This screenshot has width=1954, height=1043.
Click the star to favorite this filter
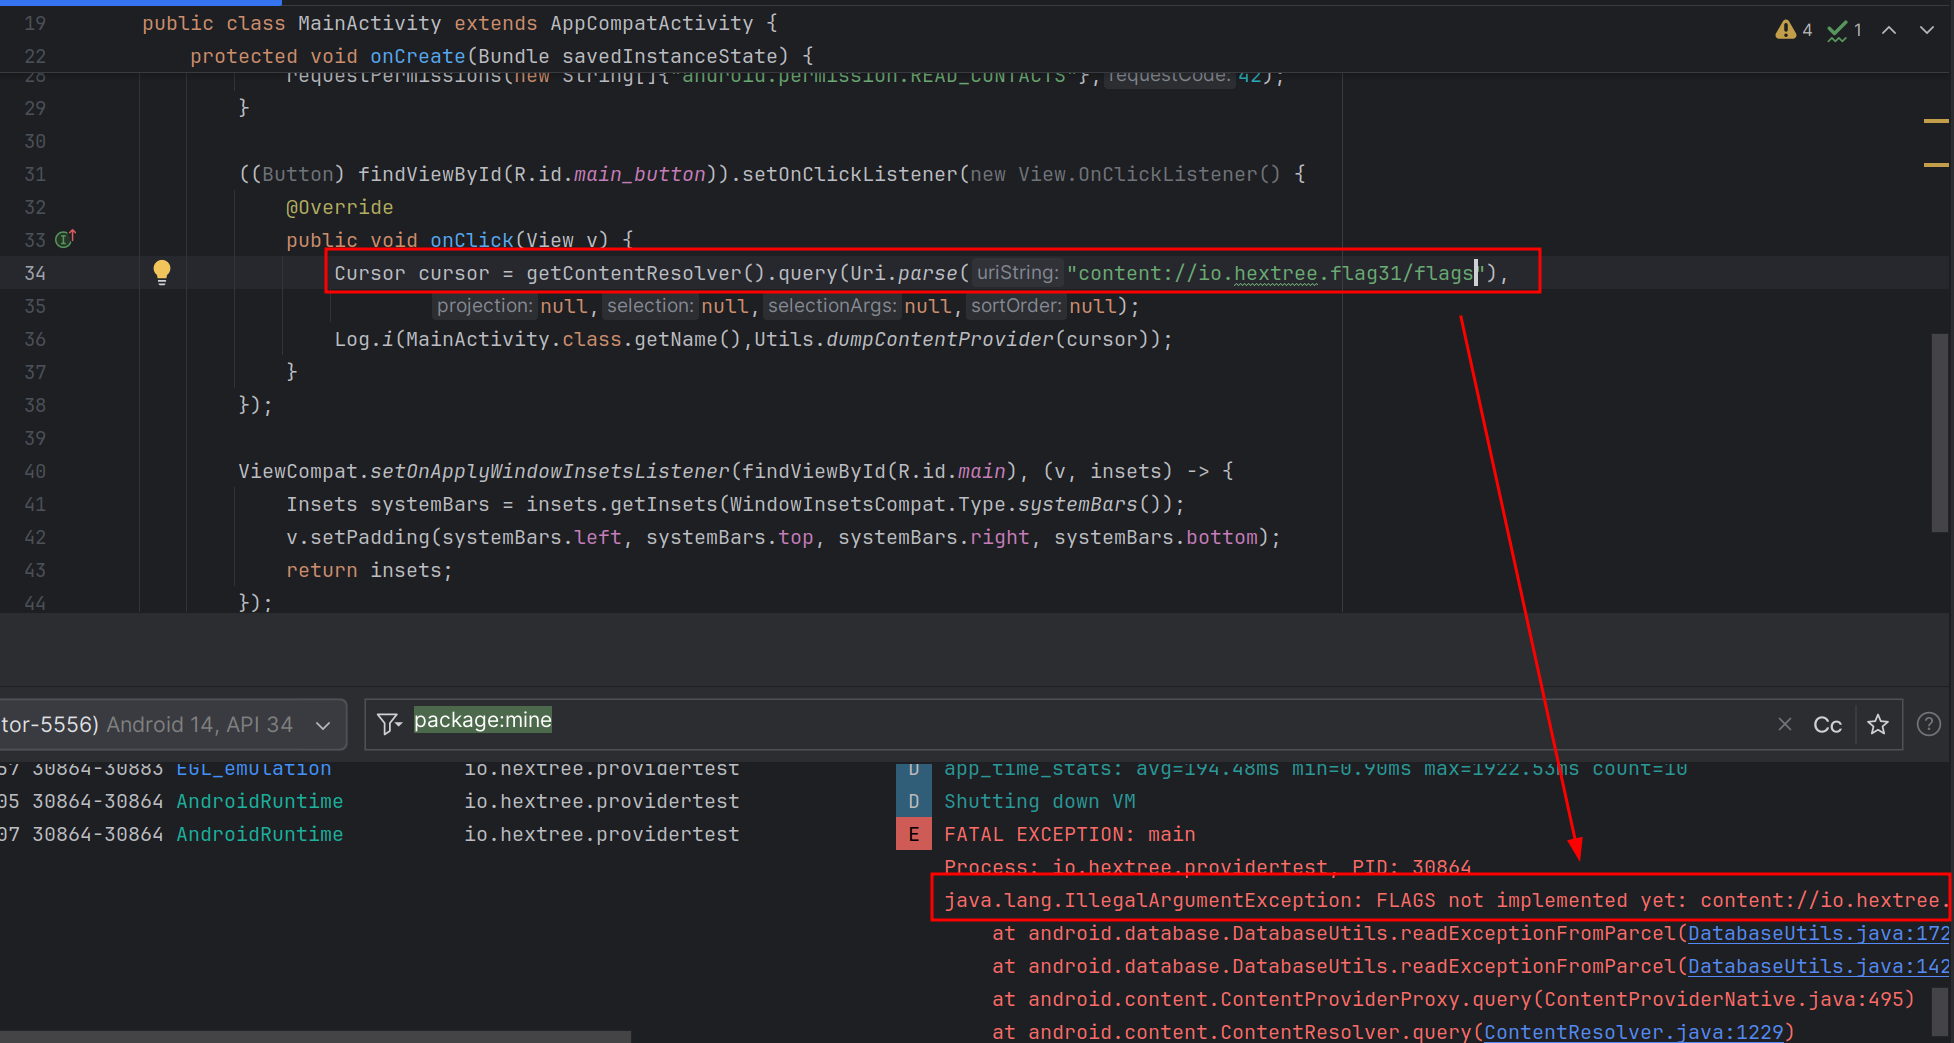pos(1878,724)
